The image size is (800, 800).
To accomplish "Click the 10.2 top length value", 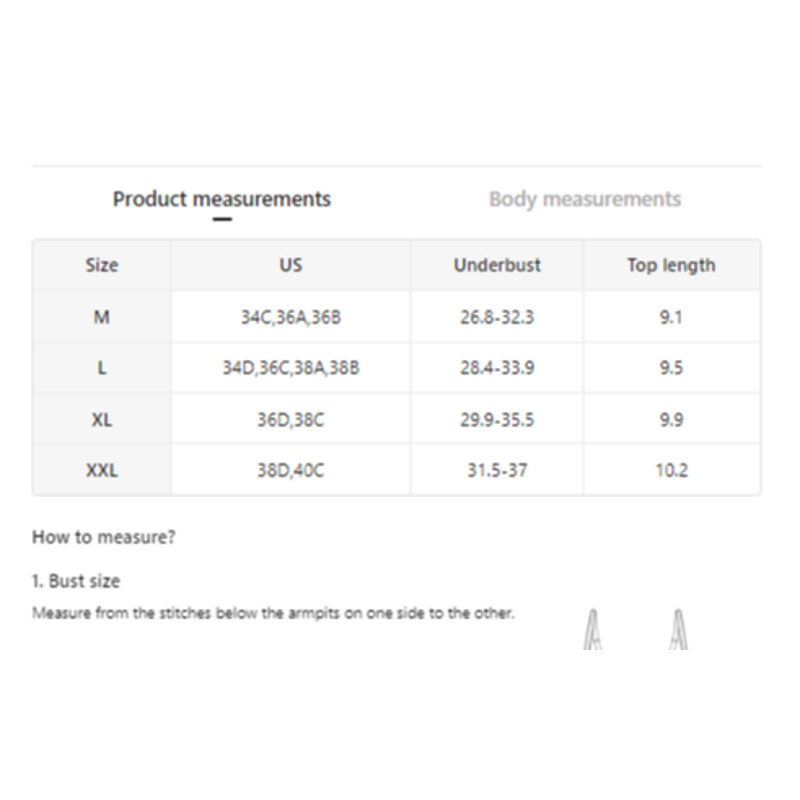I will coord(671,470).
